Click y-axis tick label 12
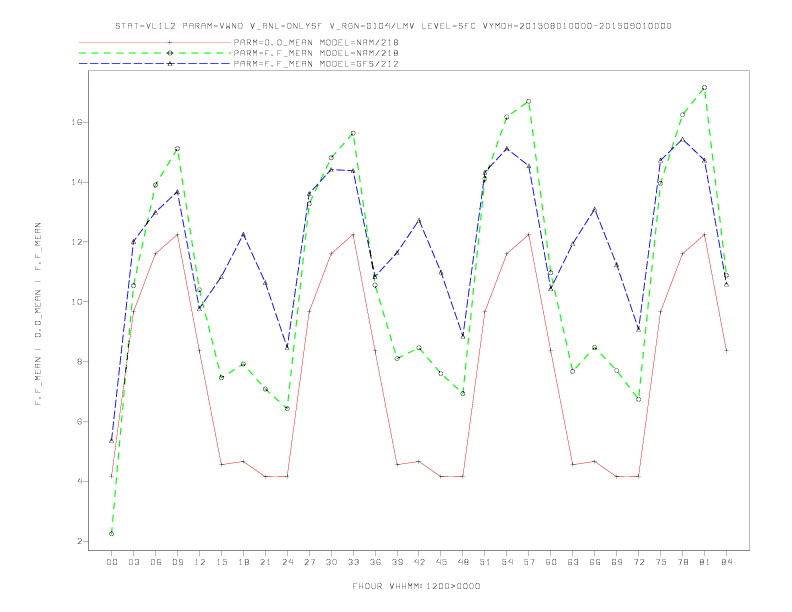The image size is (792, 612). coord(76,242)
